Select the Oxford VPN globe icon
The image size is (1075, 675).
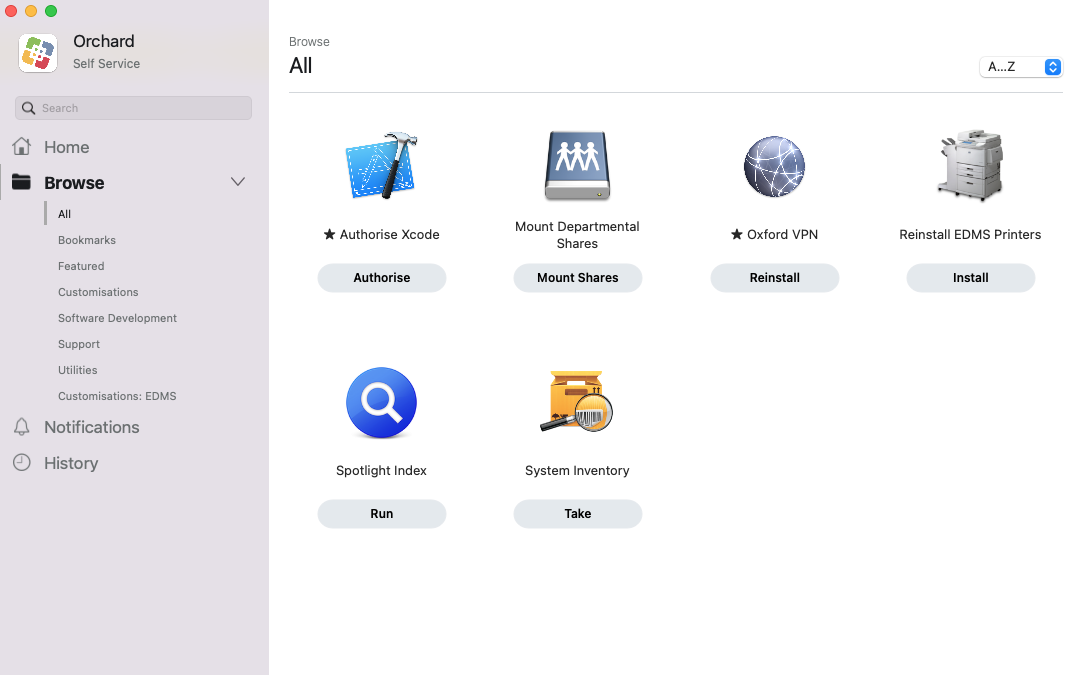click(x=774, y=166)
